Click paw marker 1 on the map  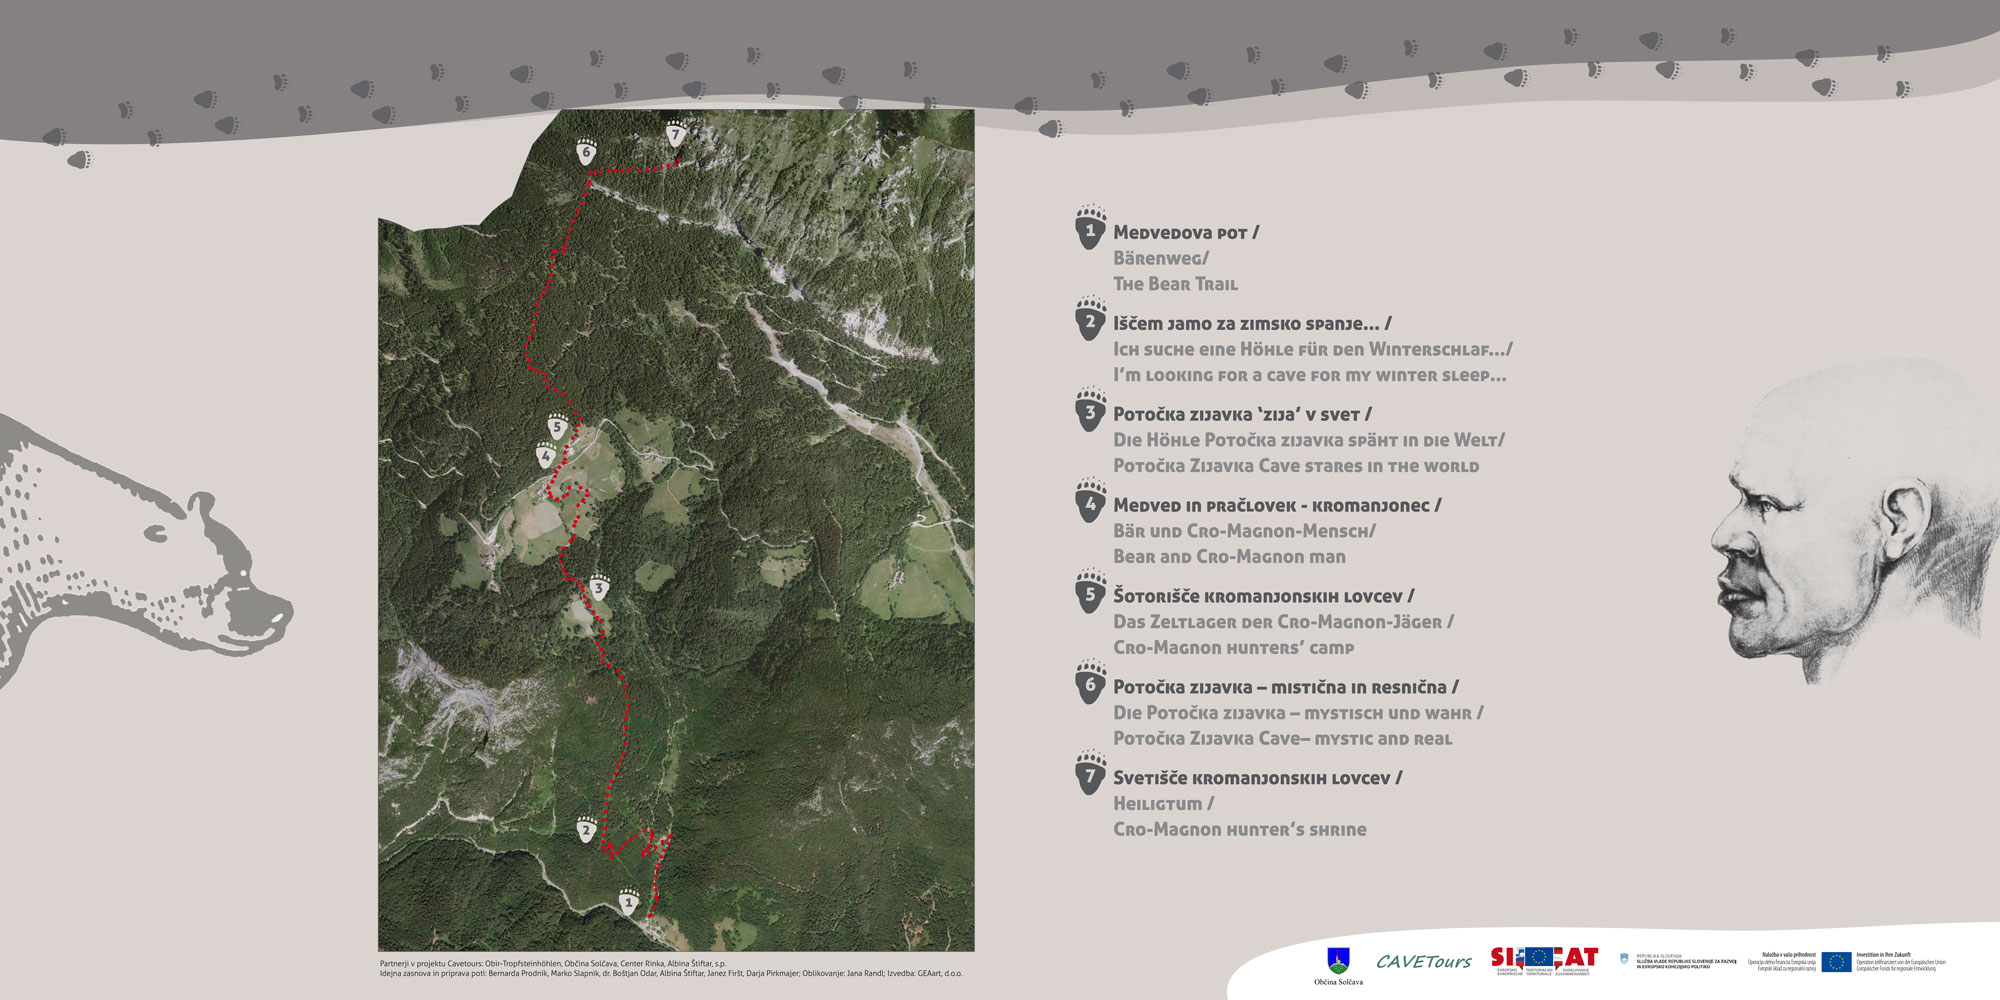[x=629, y=901]
